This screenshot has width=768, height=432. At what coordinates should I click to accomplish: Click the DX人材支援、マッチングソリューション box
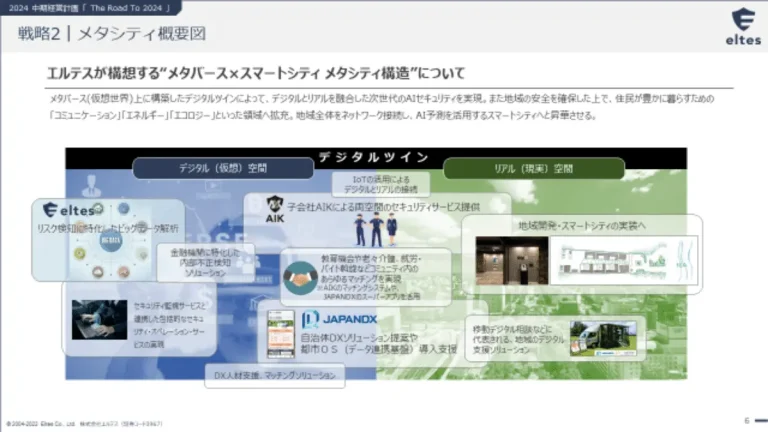point(275,376)
